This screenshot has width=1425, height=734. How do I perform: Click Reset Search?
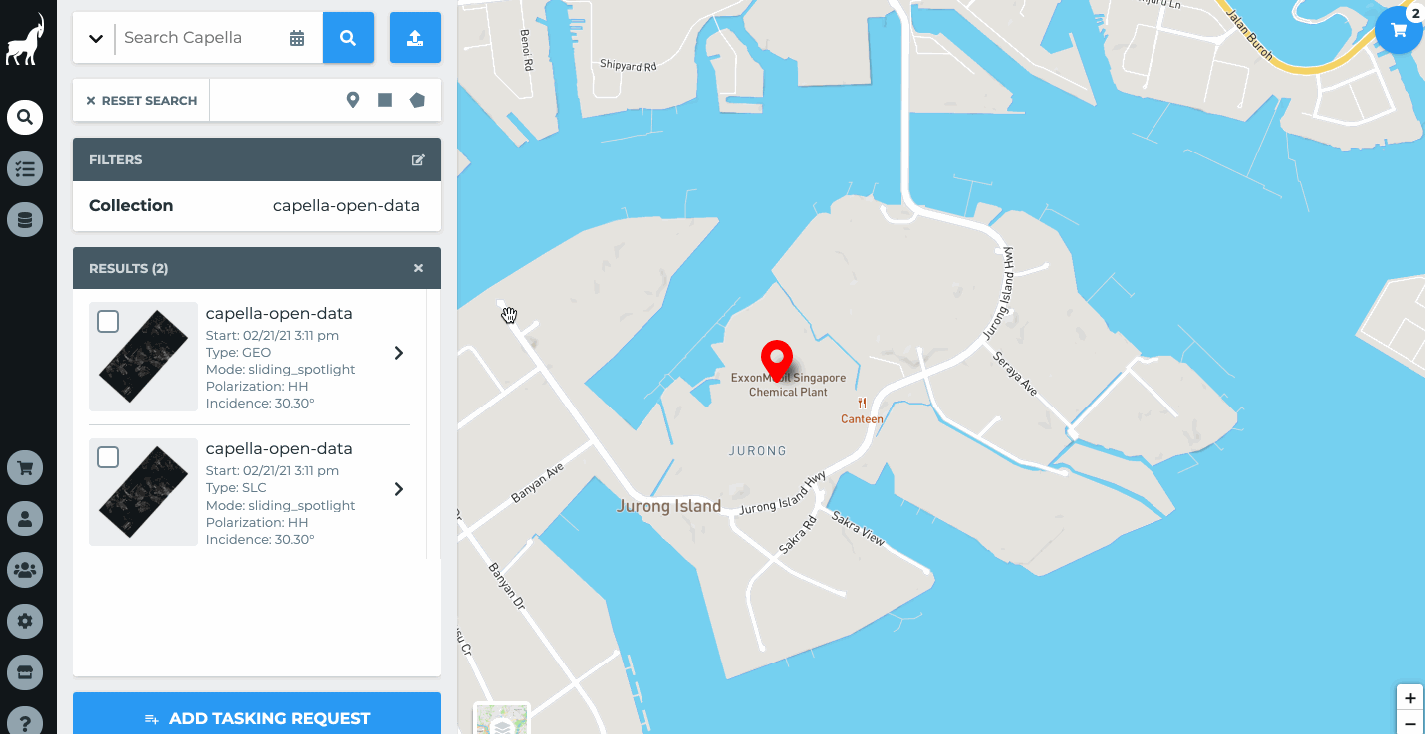[141, 100]
